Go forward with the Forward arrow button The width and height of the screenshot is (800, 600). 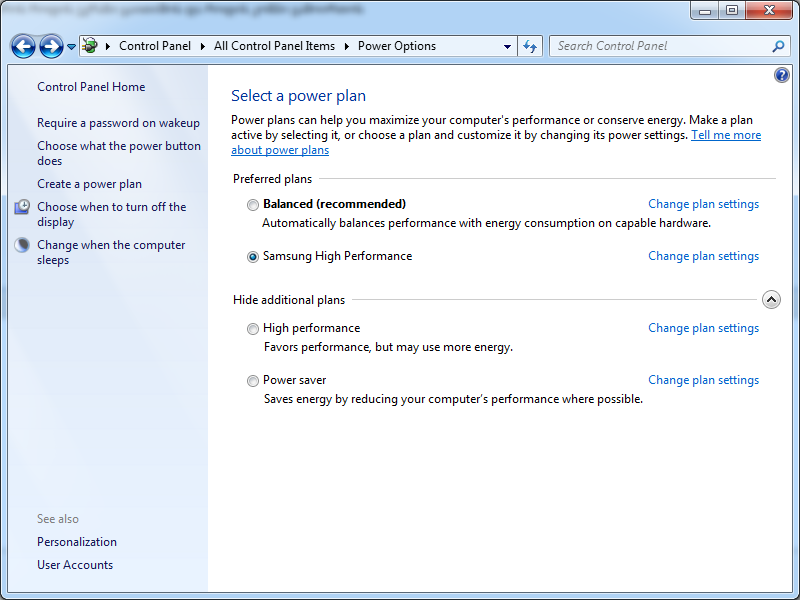(x=51, y=46)
